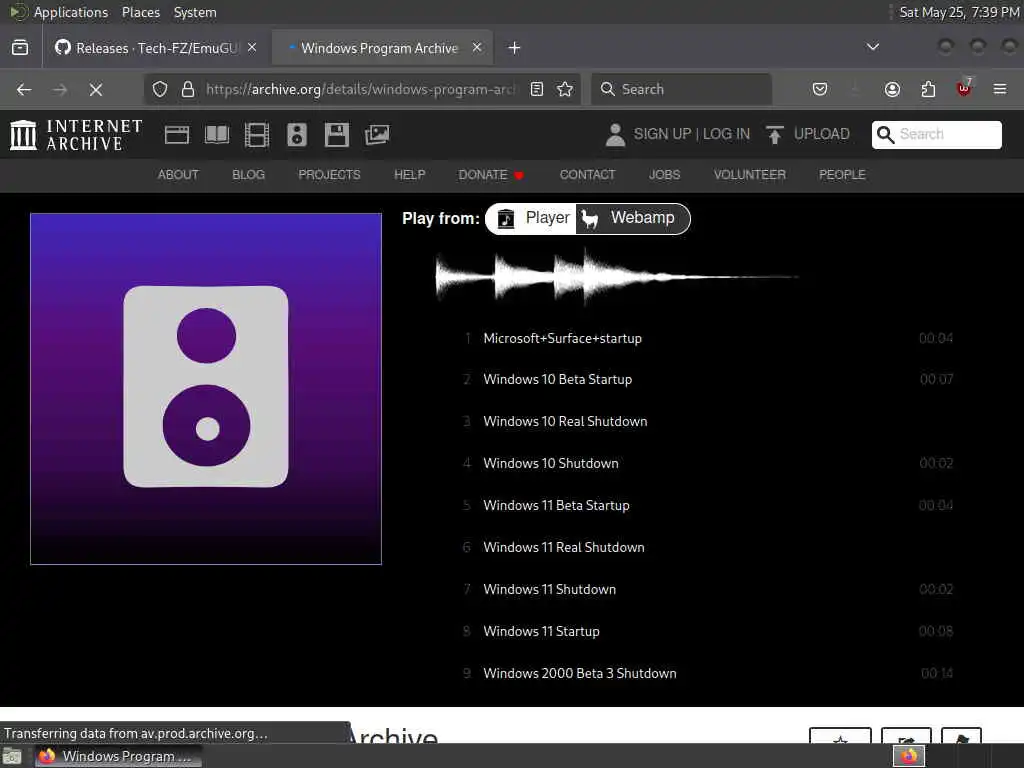The width and height of the screenshot is (1024, 768).
Task: Play track Windows 10 Real Shutdown
Action: point(709,421)
